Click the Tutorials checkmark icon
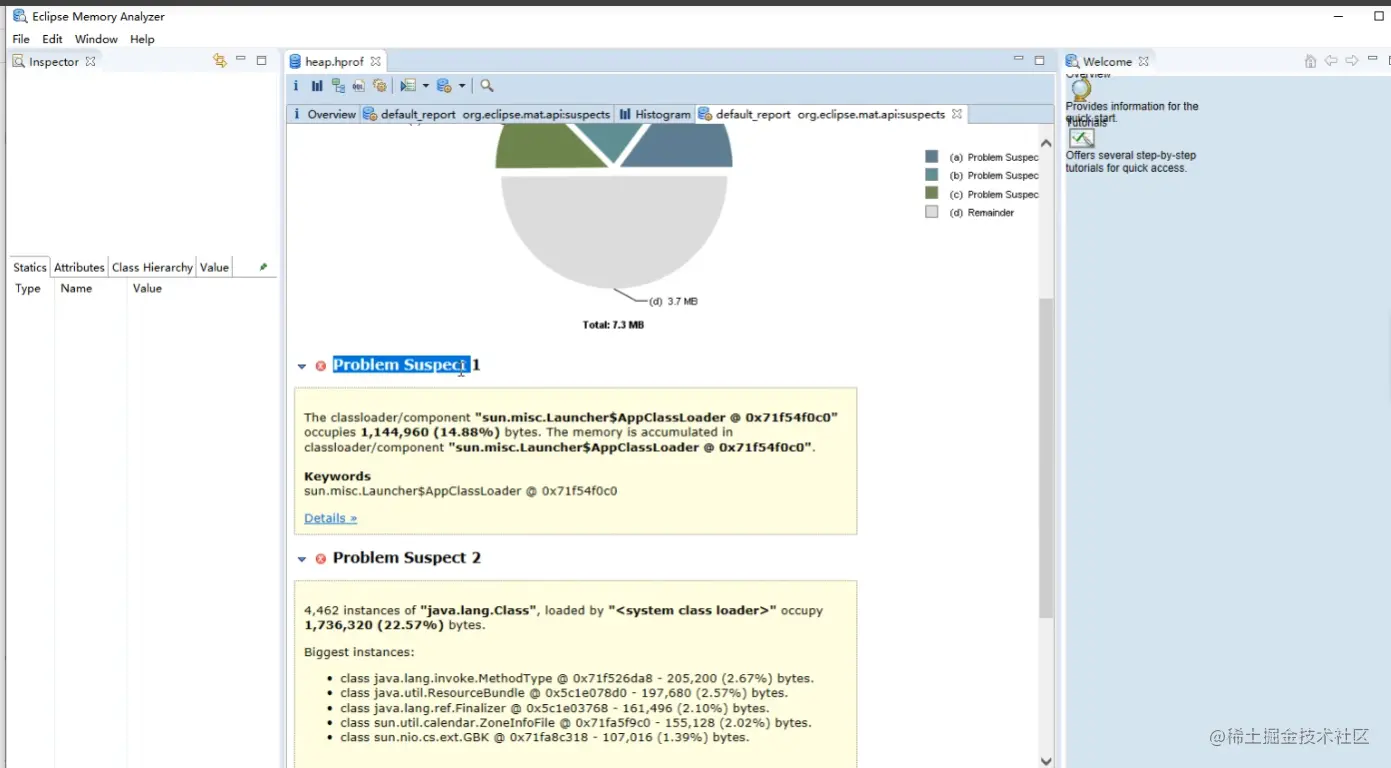1391x768 pixels. click(1082, 138)
